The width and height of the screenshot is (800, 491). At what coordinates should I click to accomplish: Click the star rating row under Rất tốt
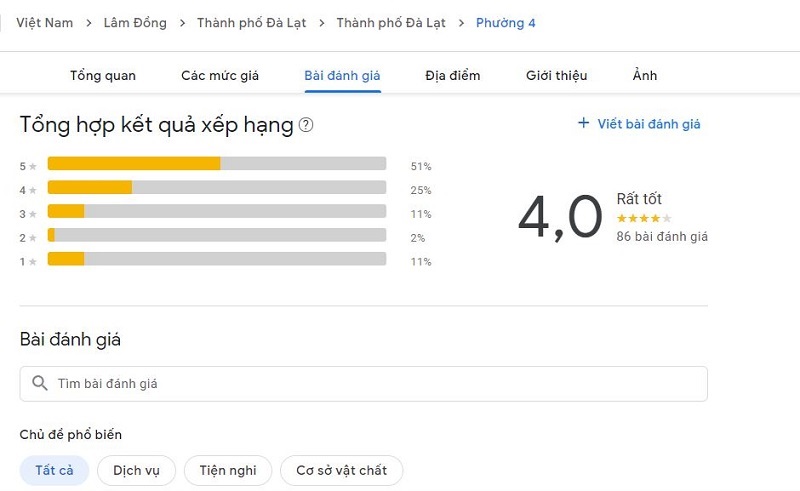tap(644, 218)
